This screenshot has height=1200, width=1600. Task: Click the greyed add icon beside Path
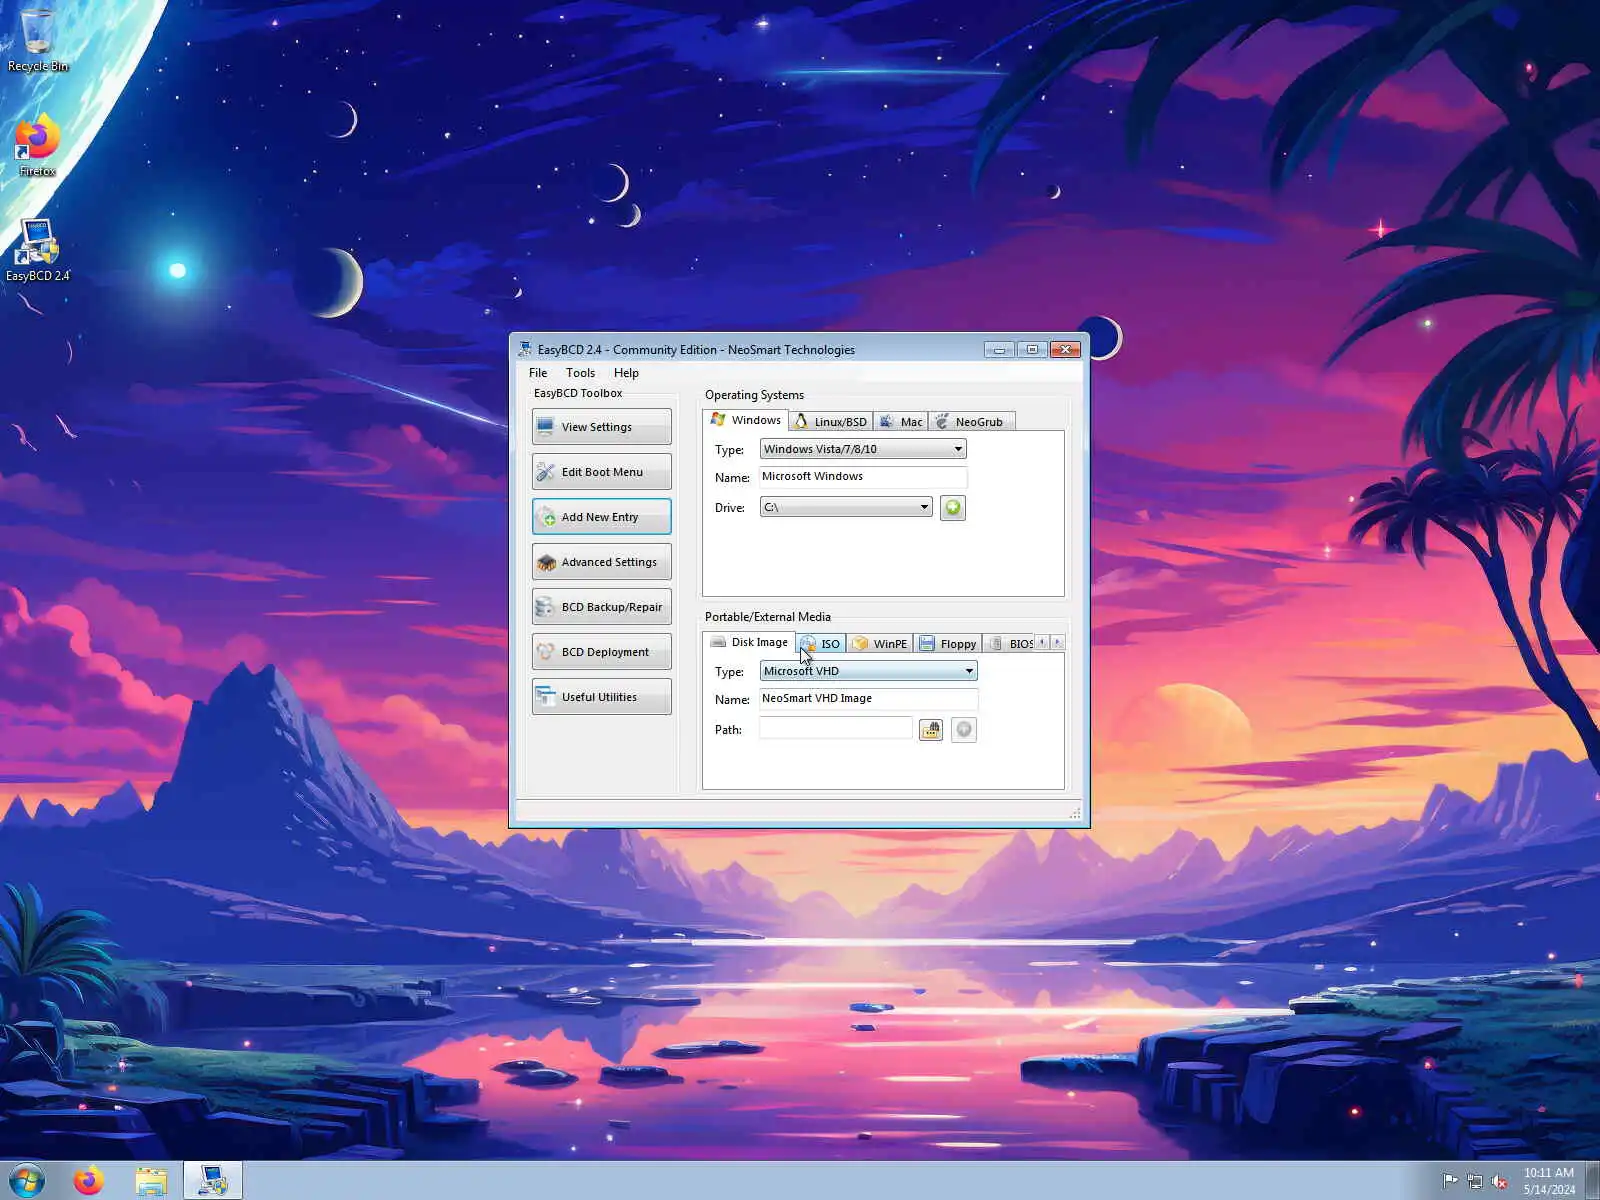(964, 730)
